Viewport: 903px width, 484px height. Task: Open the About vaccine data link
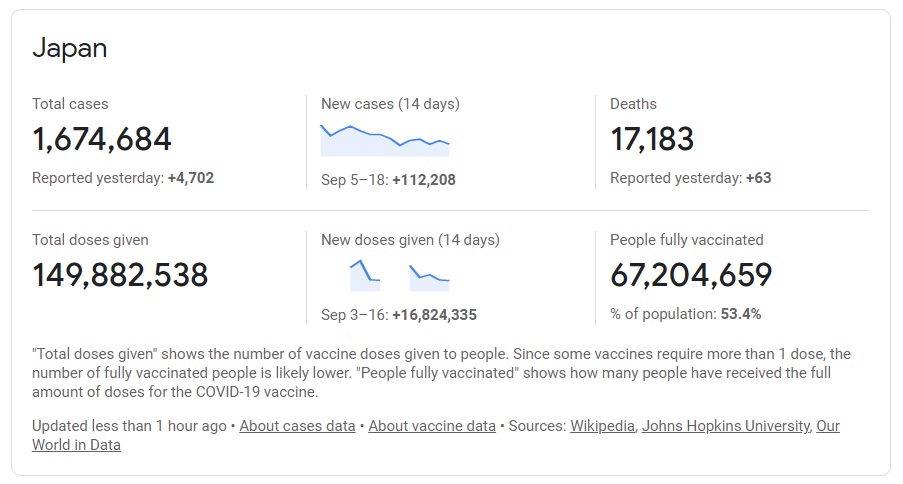[x=432, y=426]
